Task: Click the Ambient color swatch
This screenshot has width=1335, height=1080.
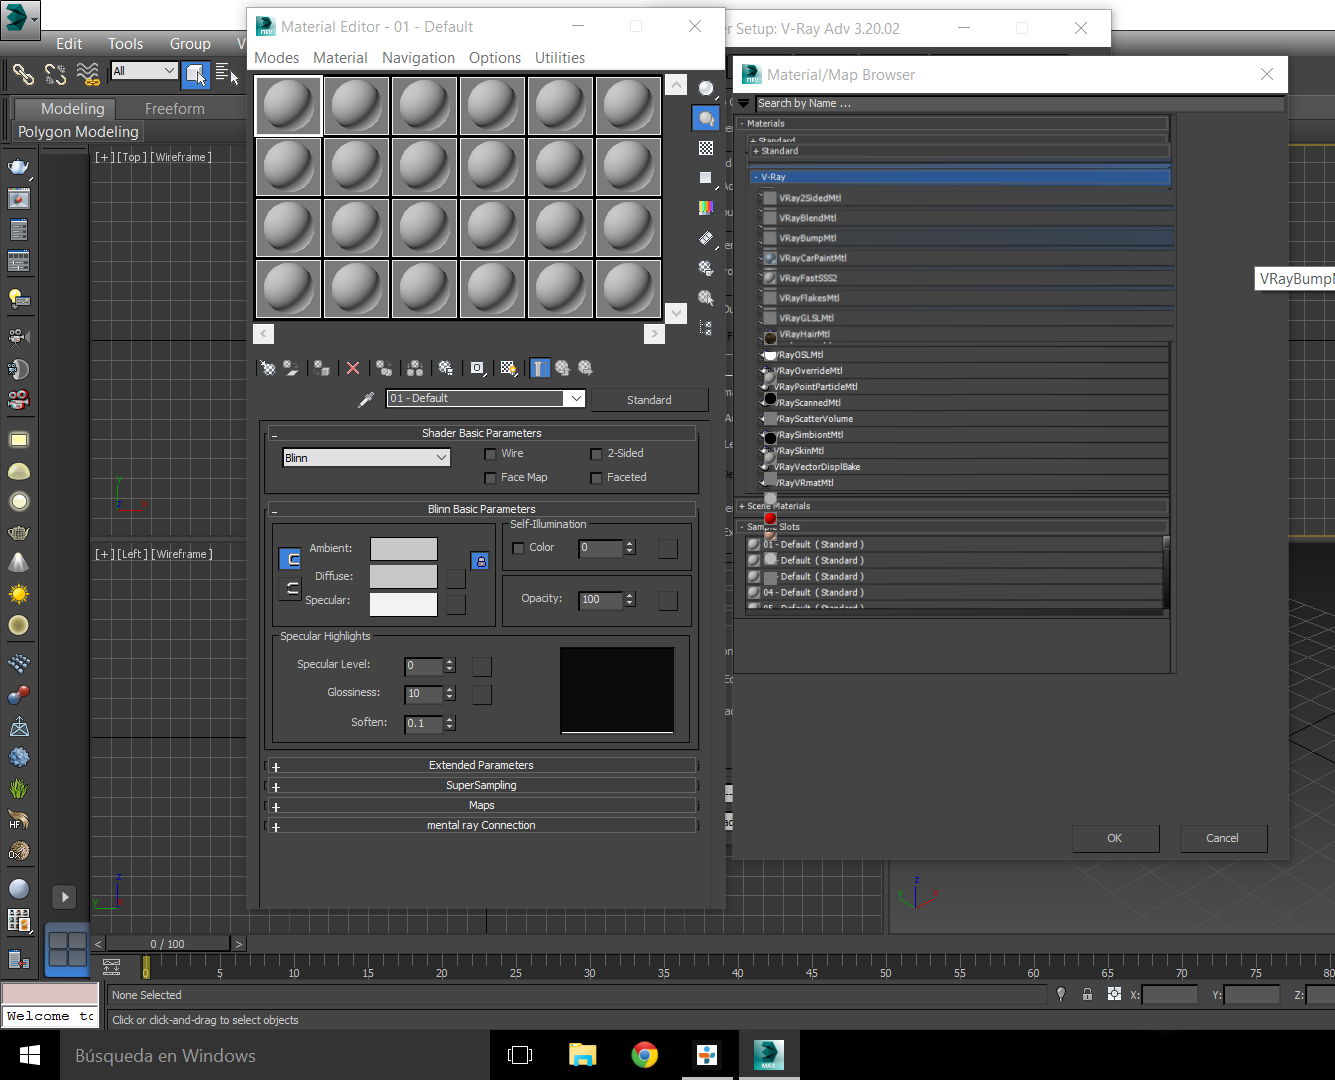Action: 404,549
